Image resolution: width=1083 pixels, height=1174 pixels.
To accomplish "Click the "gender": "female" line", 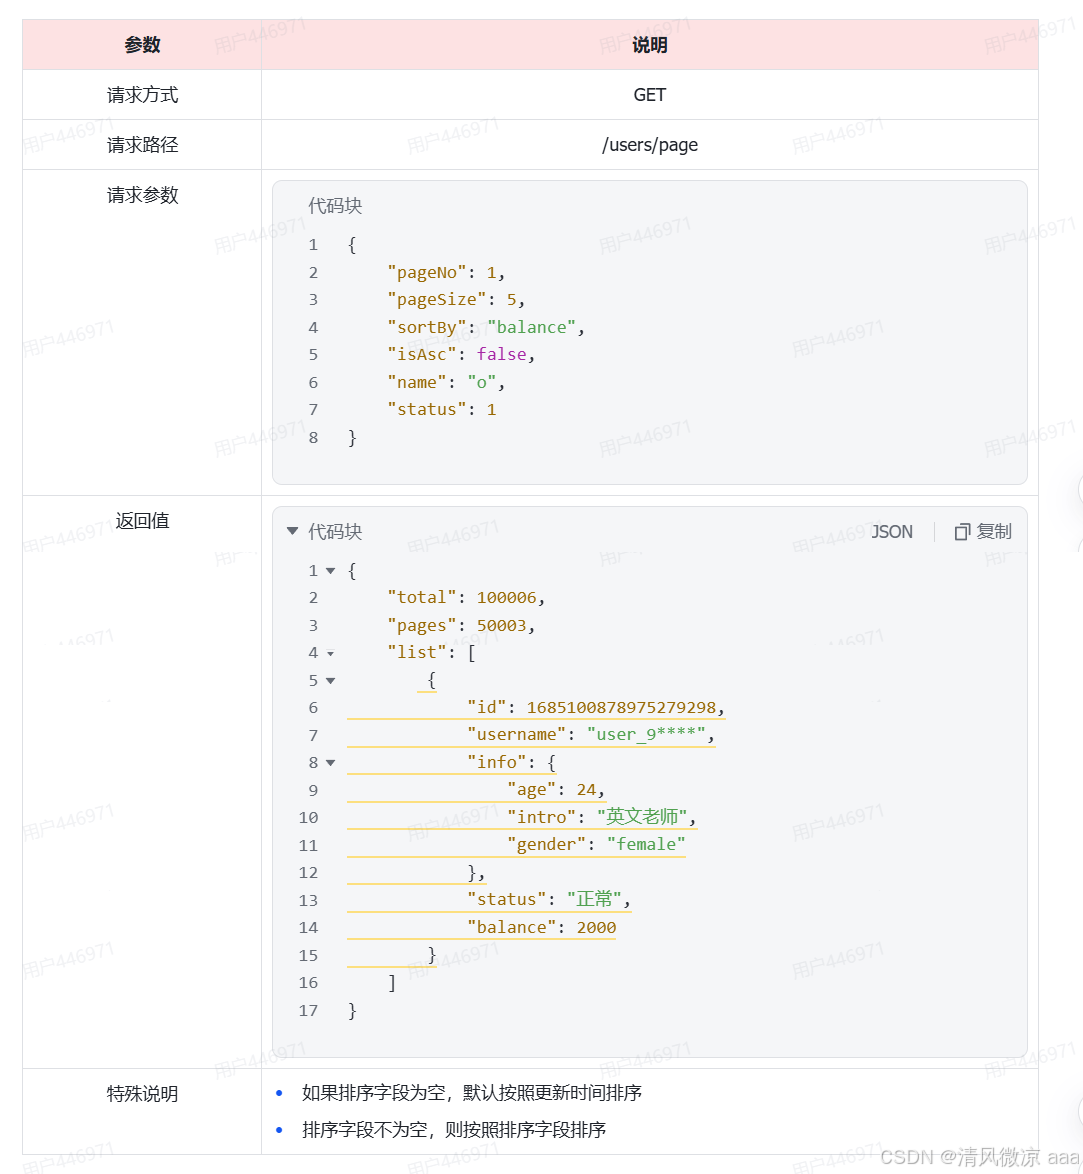I will 596,845.
